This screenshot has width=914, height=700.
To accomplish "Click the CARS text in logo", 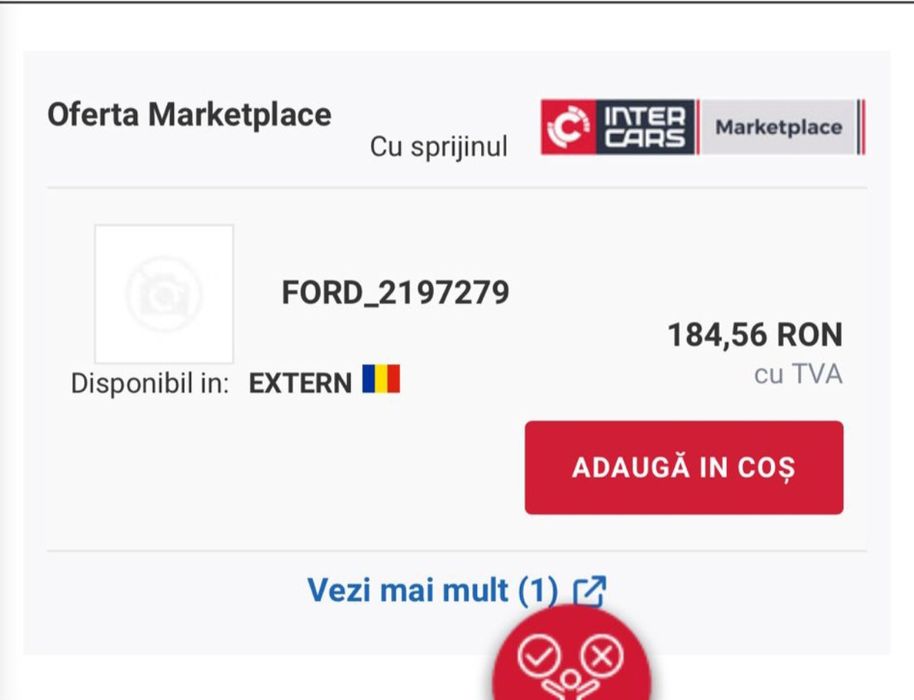I will click(646, 138).
